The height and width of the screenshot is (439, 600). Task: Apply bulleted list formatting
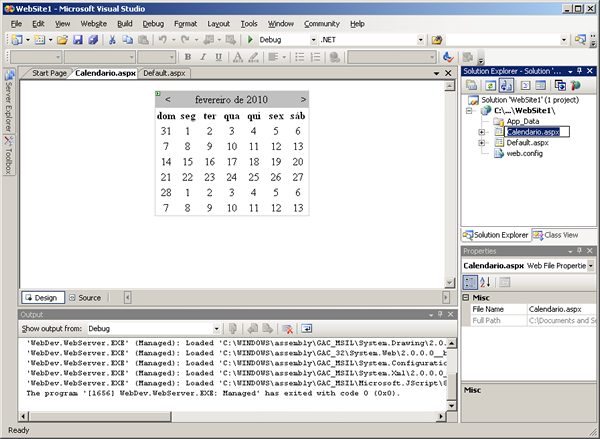point(300,57)
